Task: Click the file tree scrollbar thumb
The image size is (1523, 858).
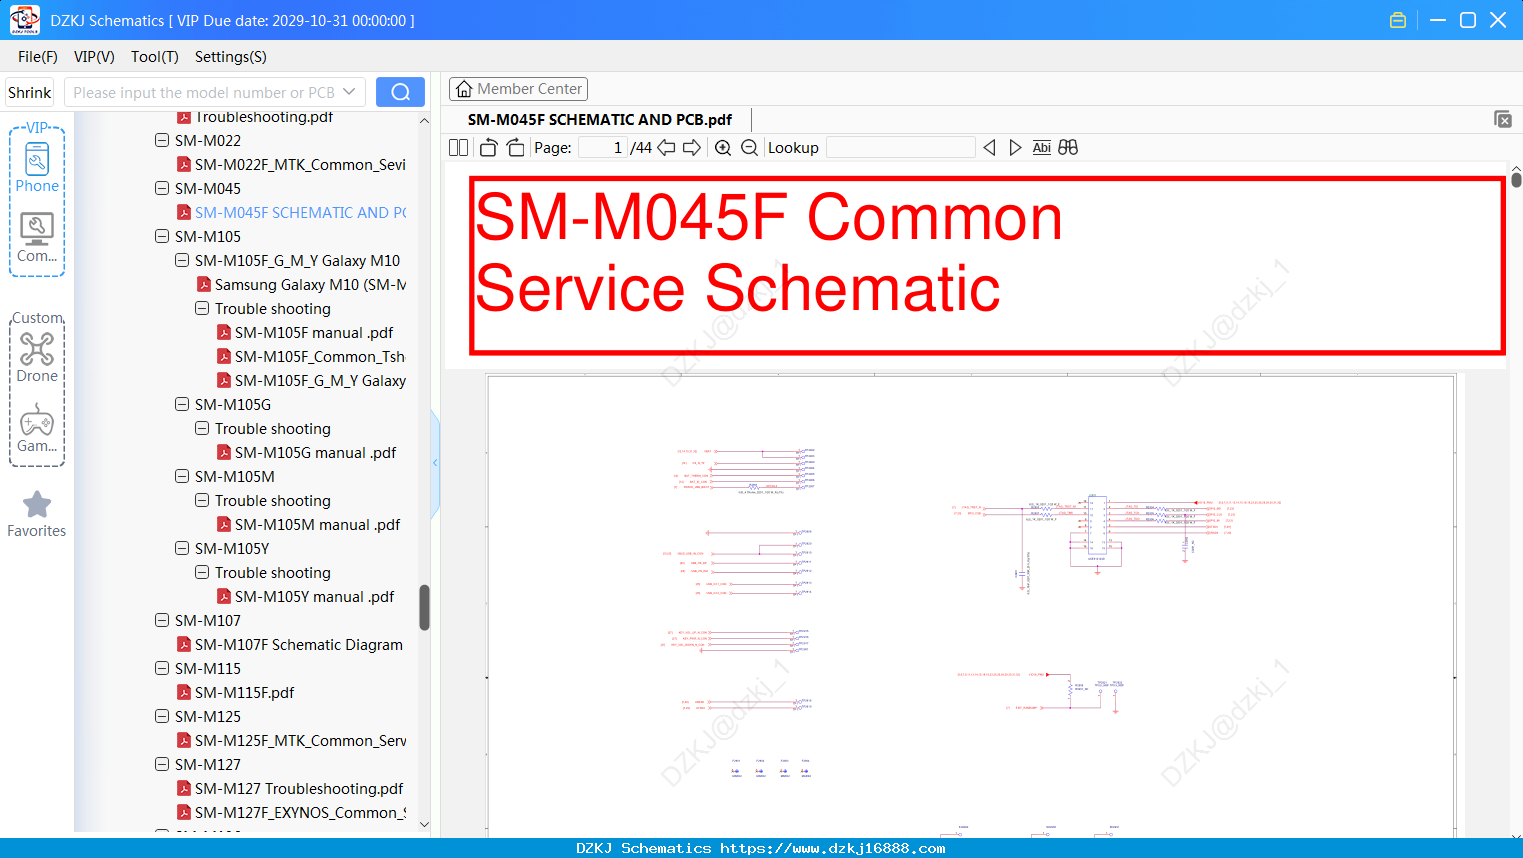Action: 424,608
